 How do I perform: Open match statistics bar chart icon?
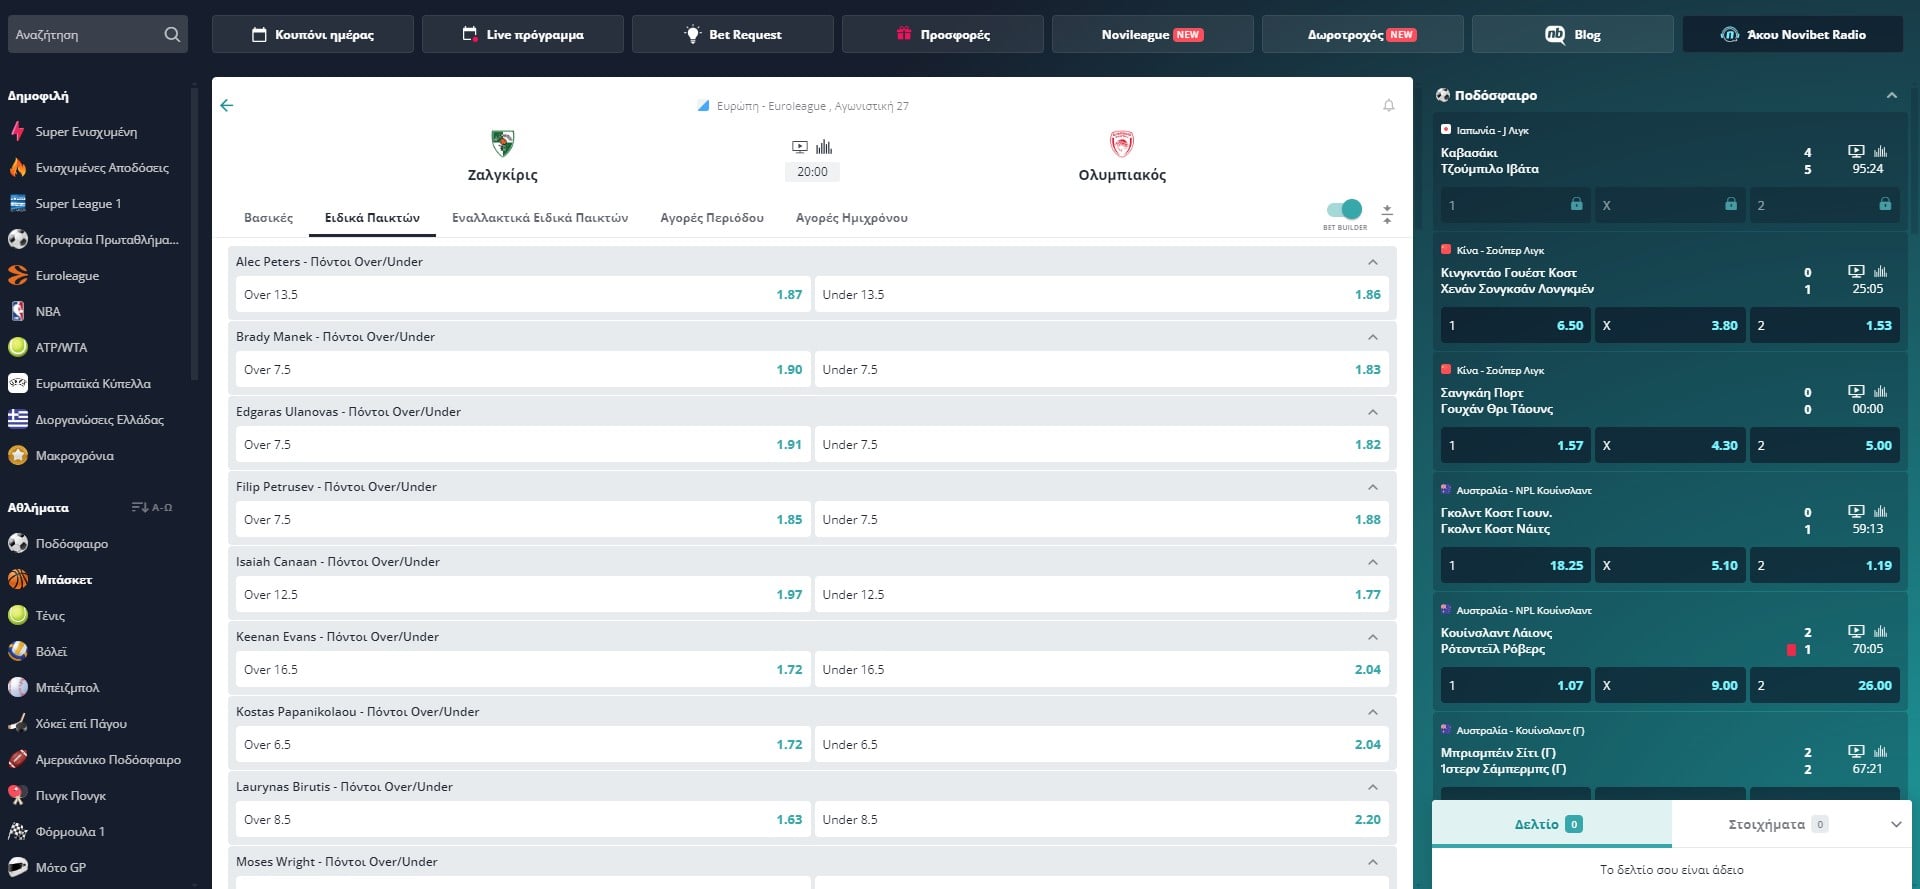click(824, 147)
